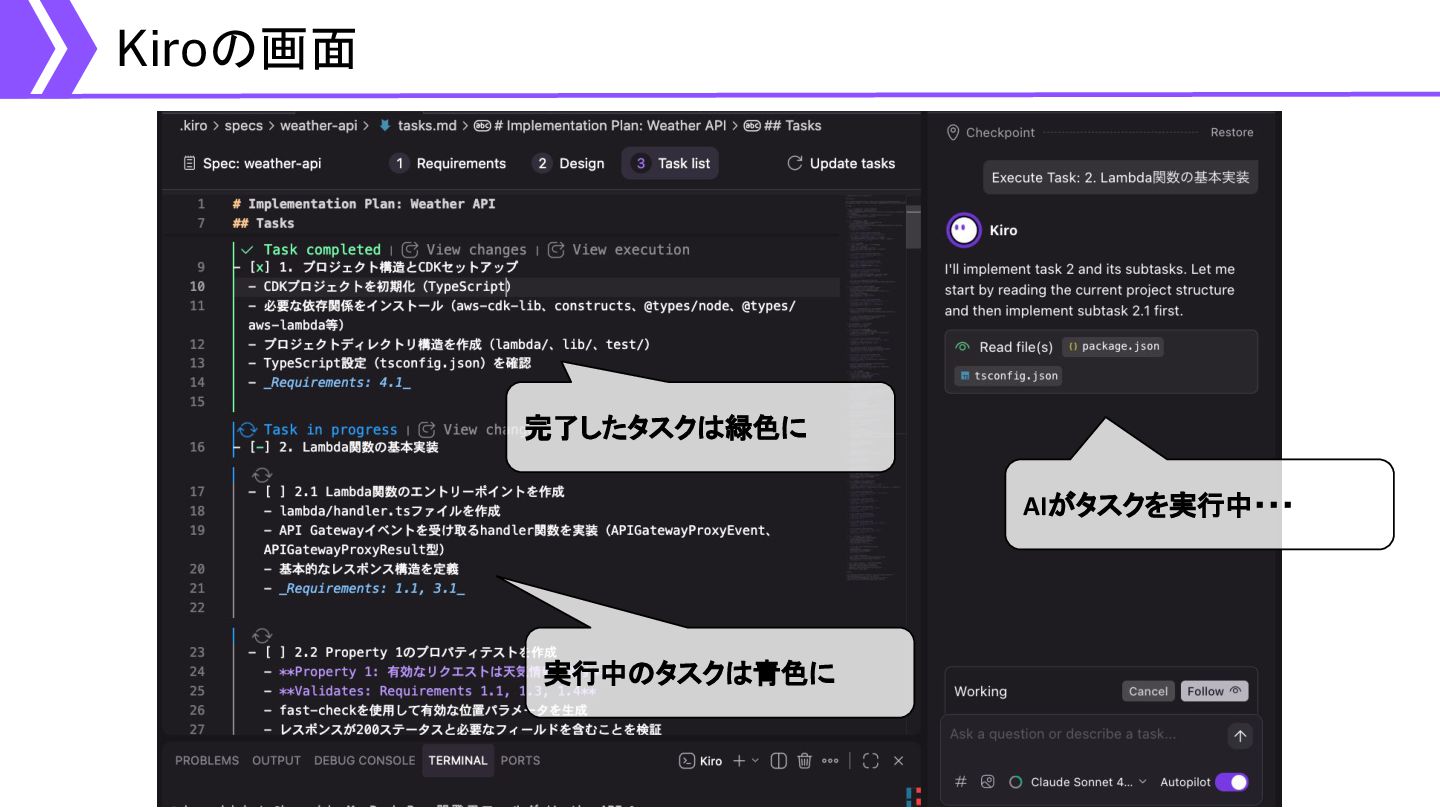Click Read file(s) eye icon

[x=963, y=347]
